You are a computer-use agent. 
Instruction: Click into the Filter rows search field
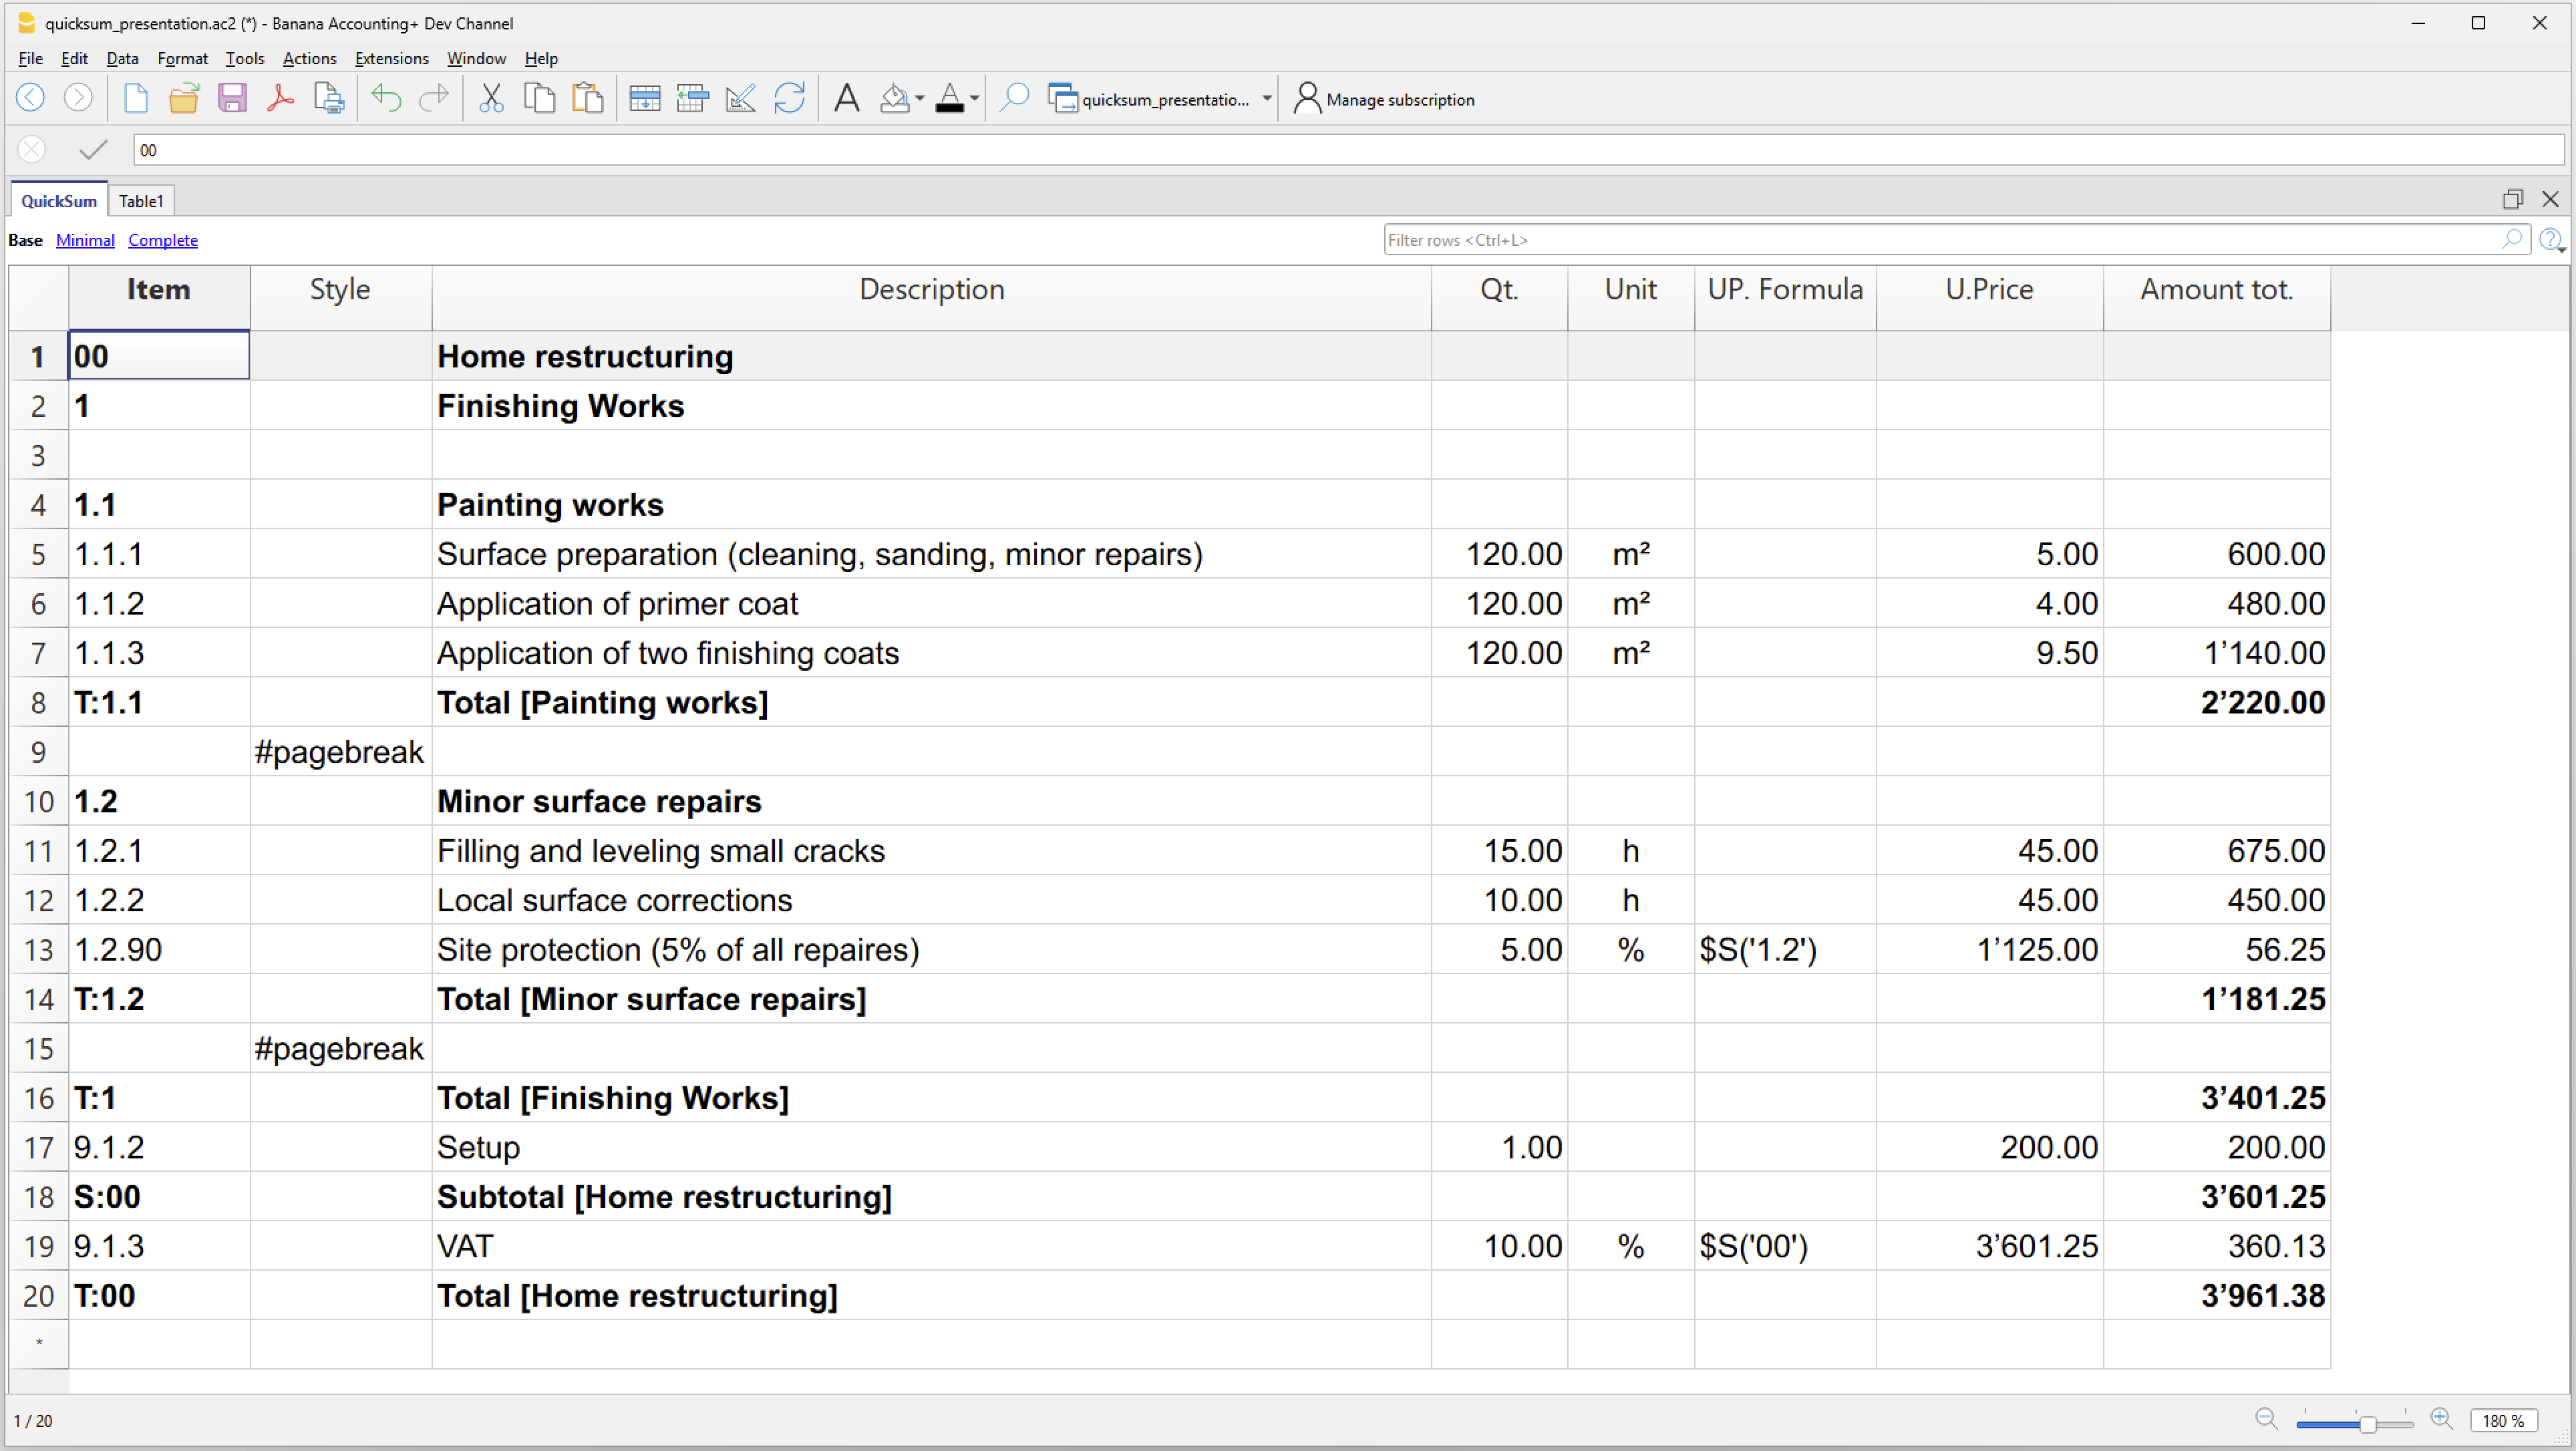tap(1940, 240)
